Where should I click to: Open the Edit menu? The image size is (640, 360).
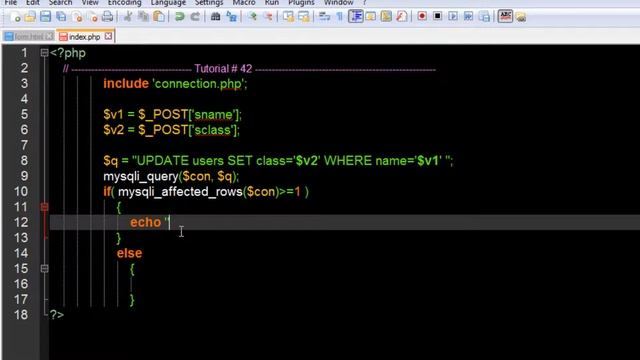coord(33,2)
